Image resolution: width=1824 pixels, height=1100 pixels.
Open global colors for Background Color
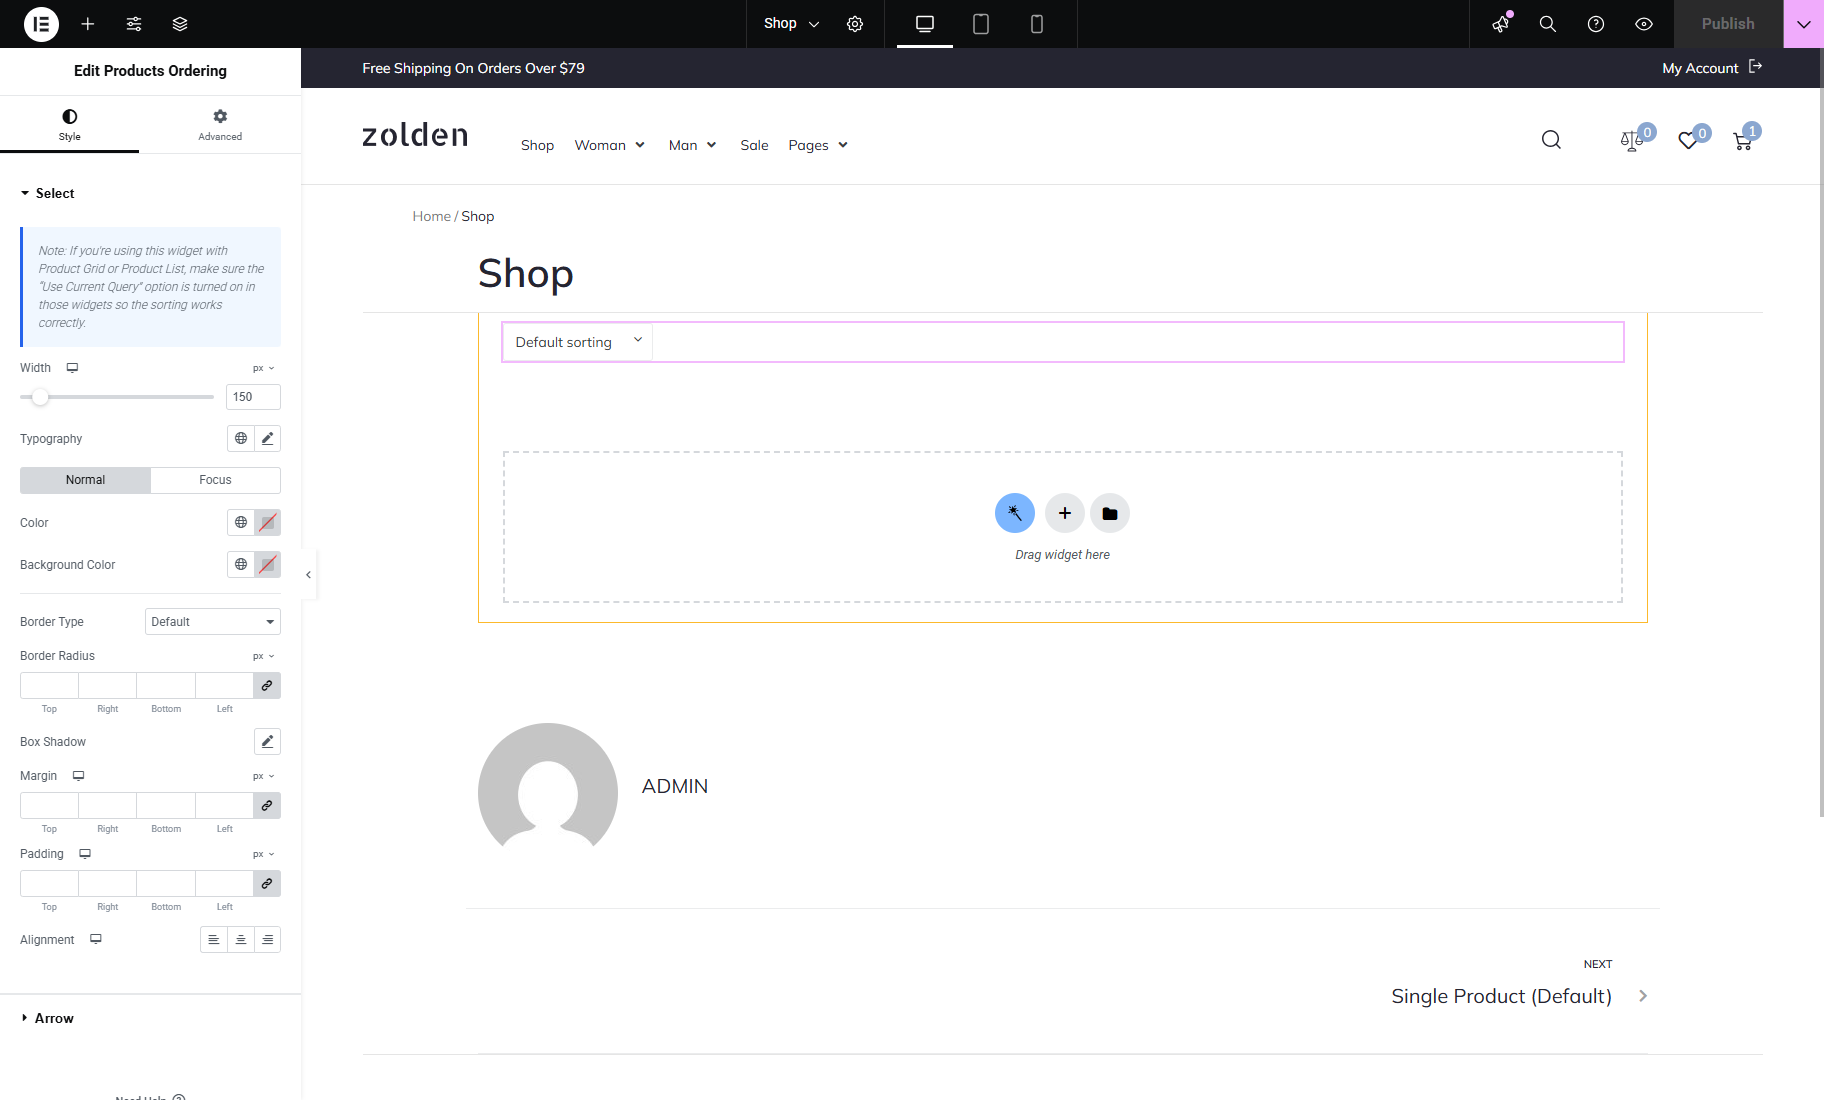tap(241, 564)
